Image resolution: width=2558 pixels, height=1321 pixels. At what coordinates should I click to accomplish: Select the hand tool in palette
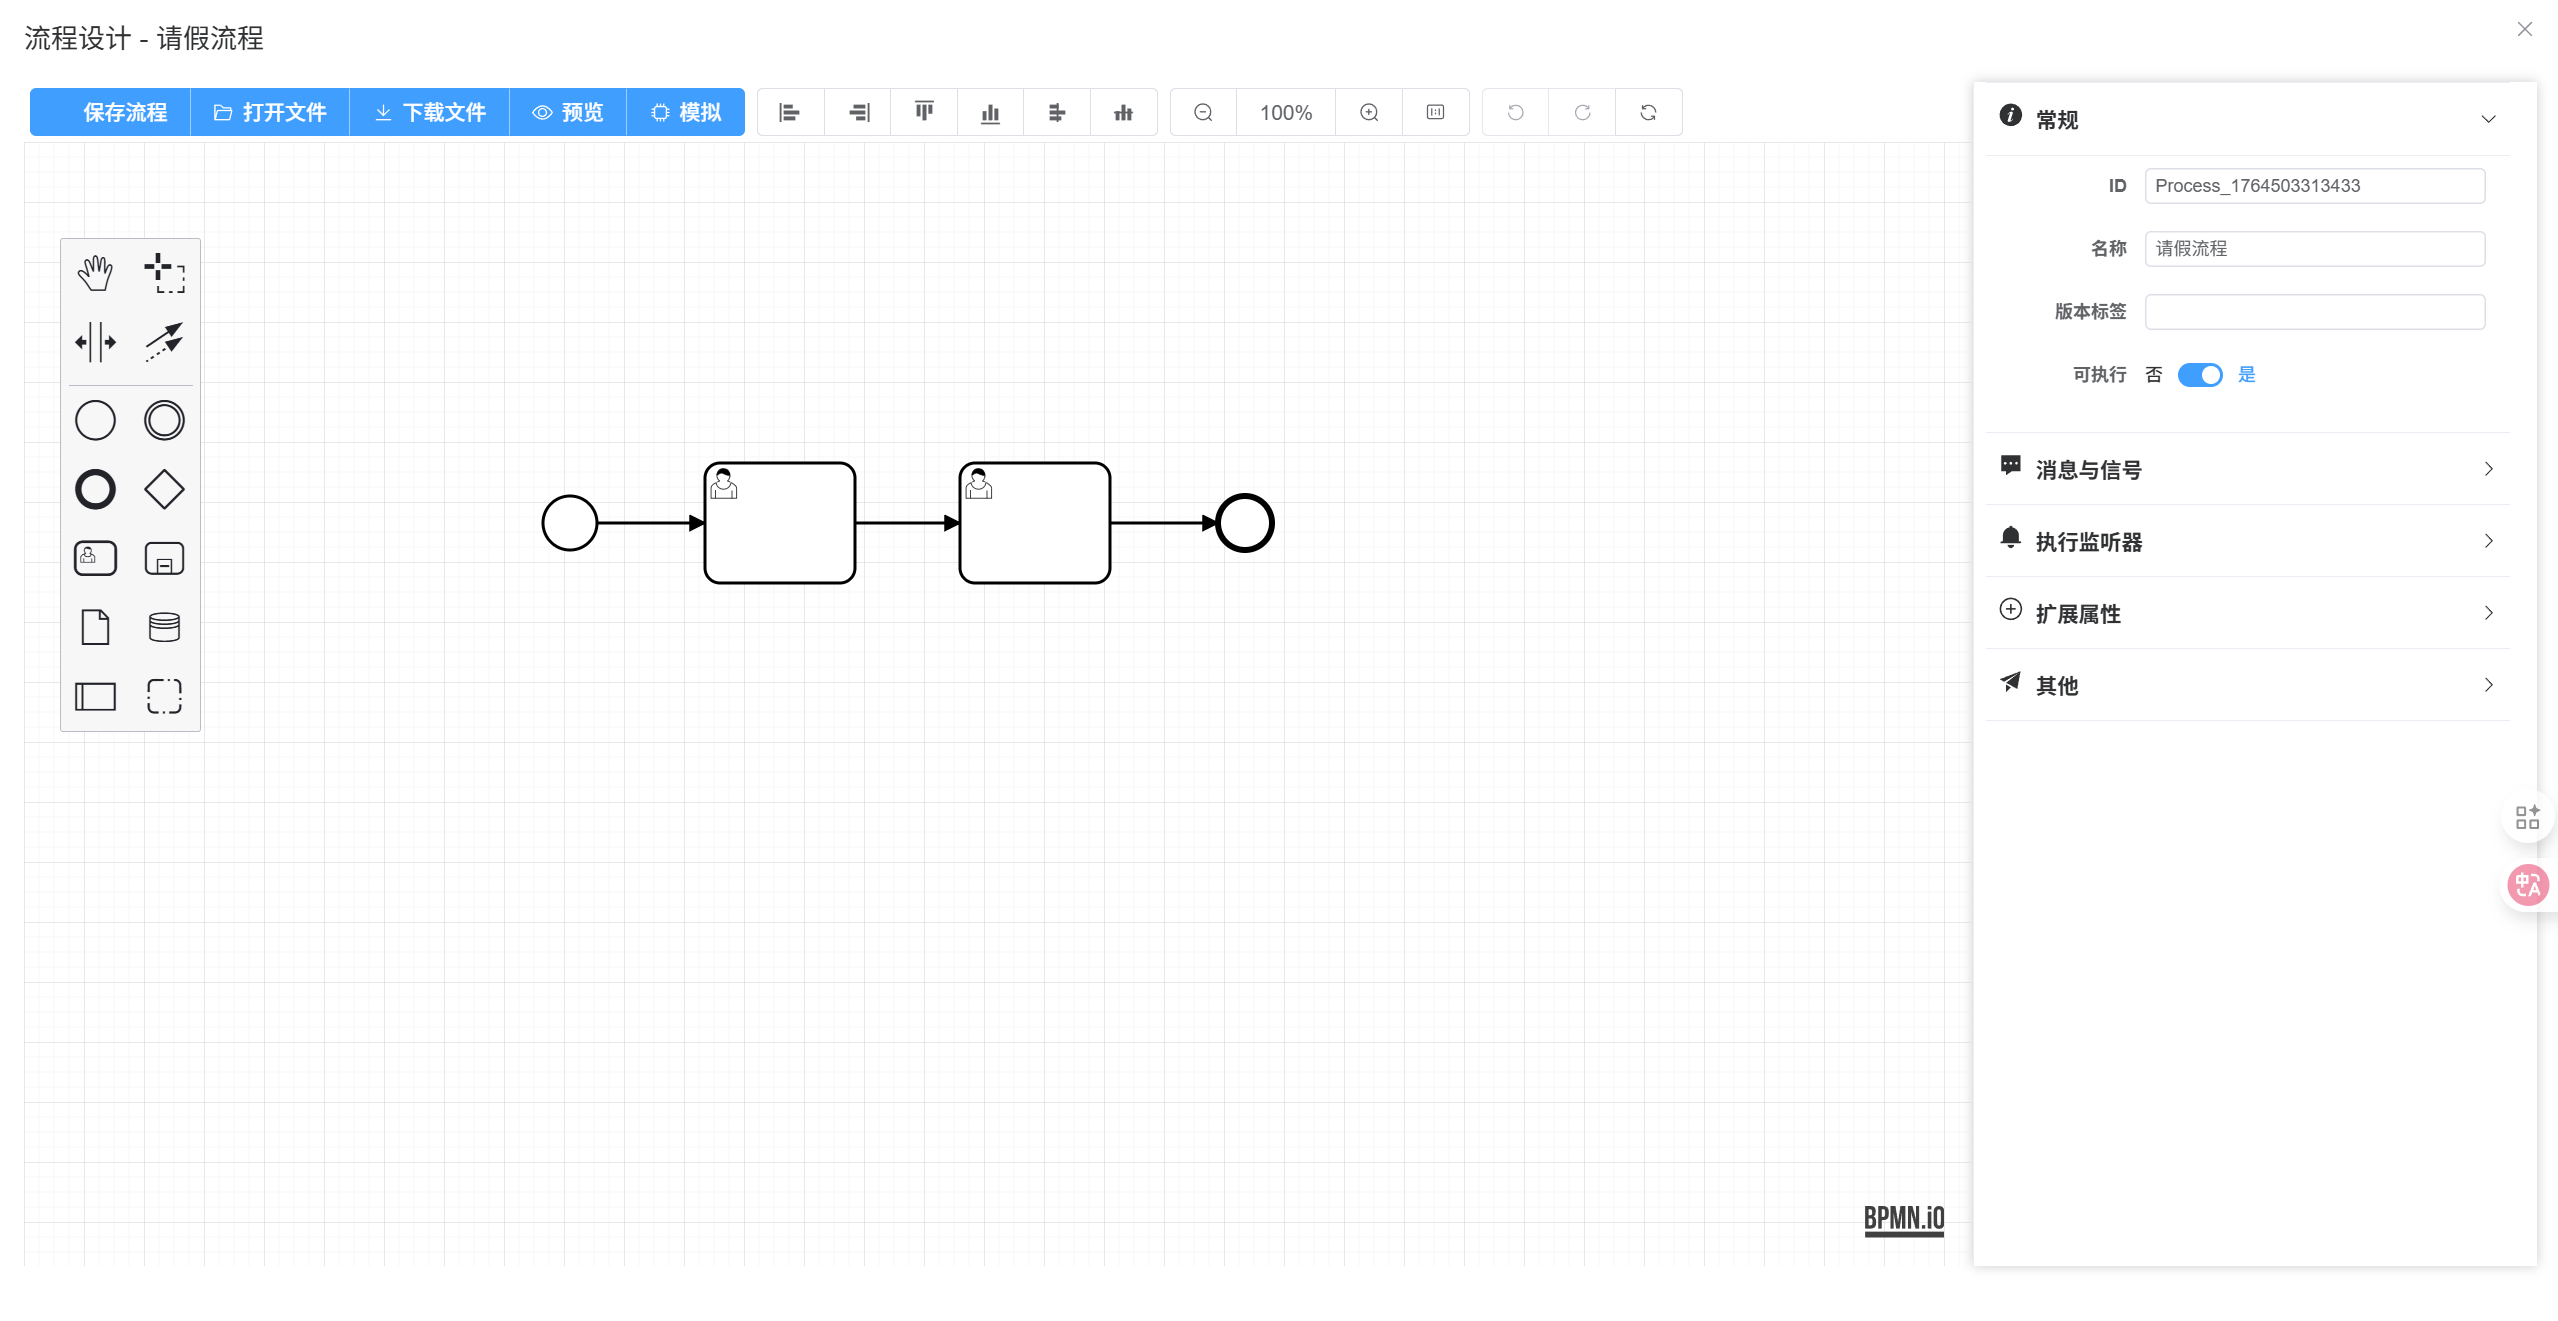(x=95, y=272)
